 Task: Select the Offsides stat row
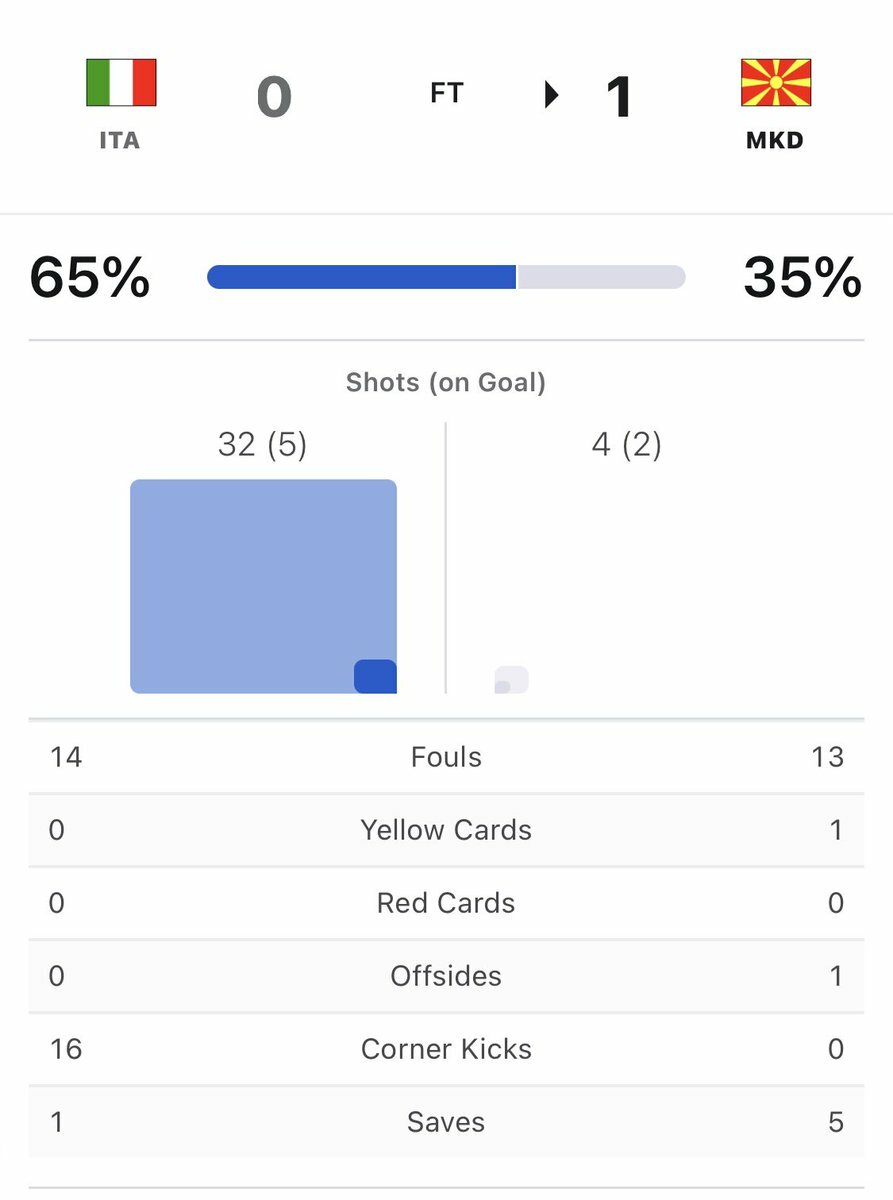[x=446, y=976]
